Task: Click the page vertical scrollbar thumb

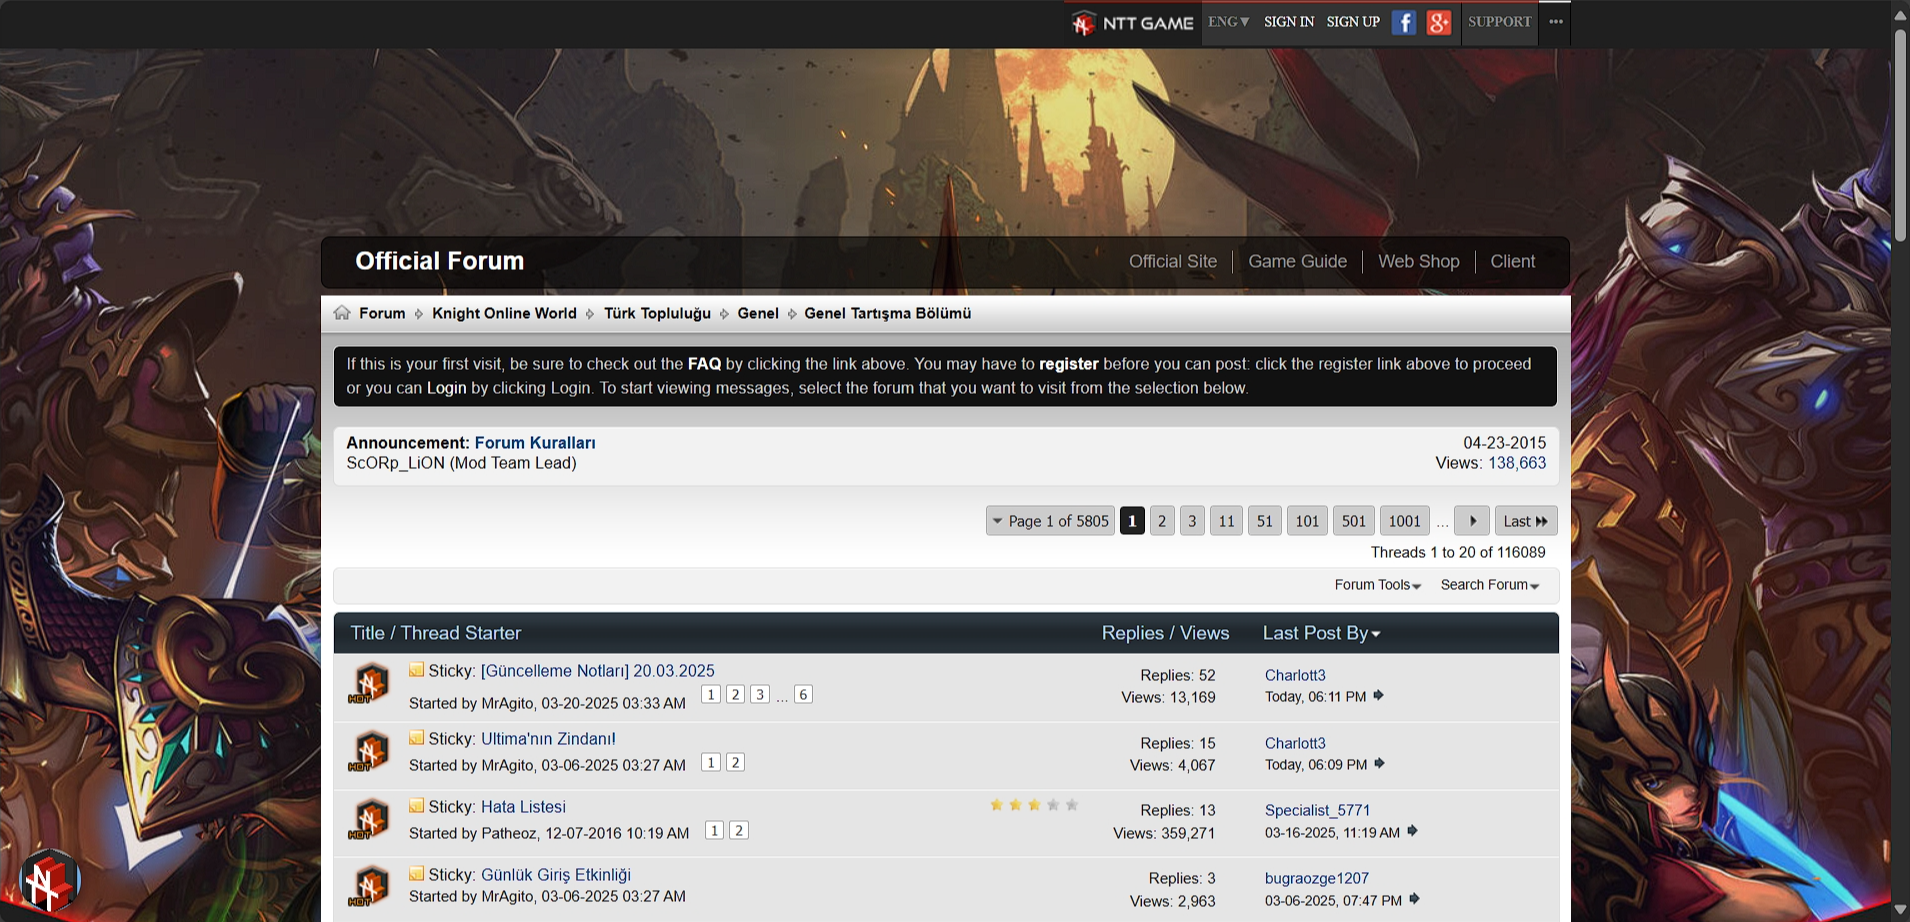Action: point(1900,135)
